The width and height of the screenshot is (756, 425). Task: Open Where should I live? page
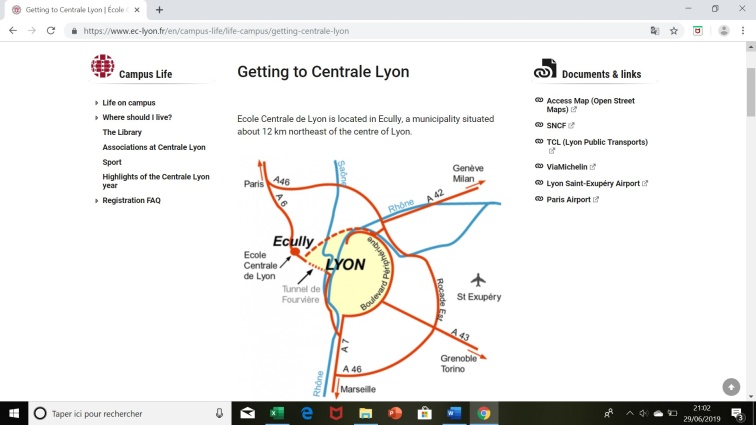[x=137, y=117]
